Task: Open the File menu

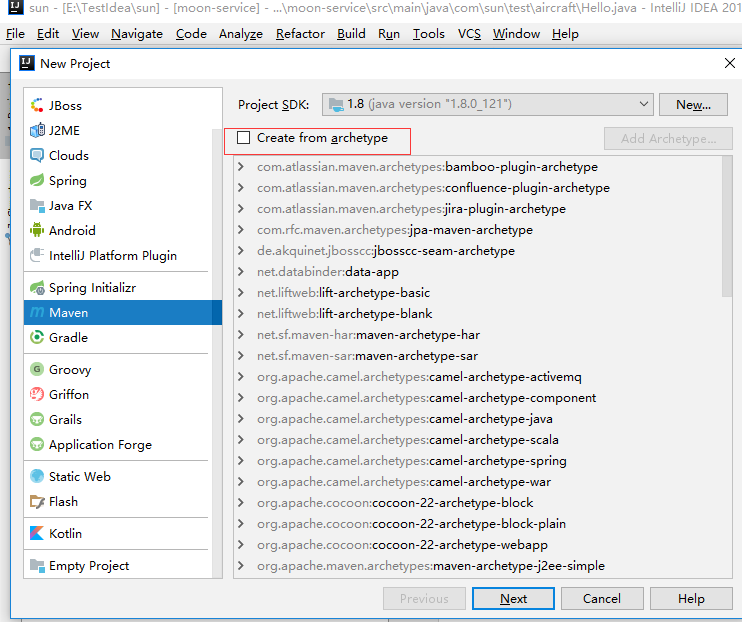Action: (15, 34)
